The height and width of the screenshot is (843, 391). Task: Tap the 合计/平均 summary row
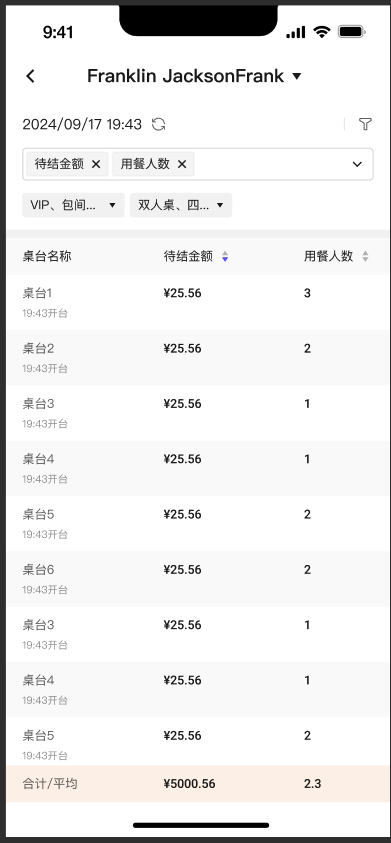click(199, 784)
